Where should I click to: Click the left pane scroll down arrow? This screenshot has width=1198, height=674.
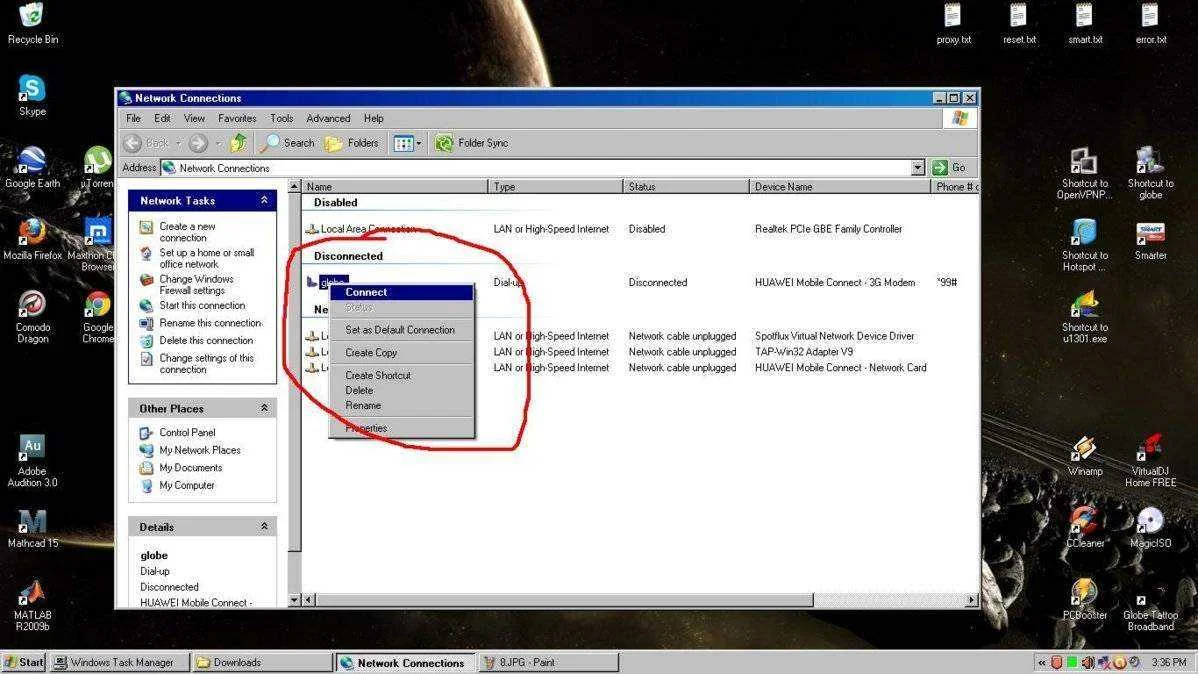pyautogui.click(x=295, y=601)
